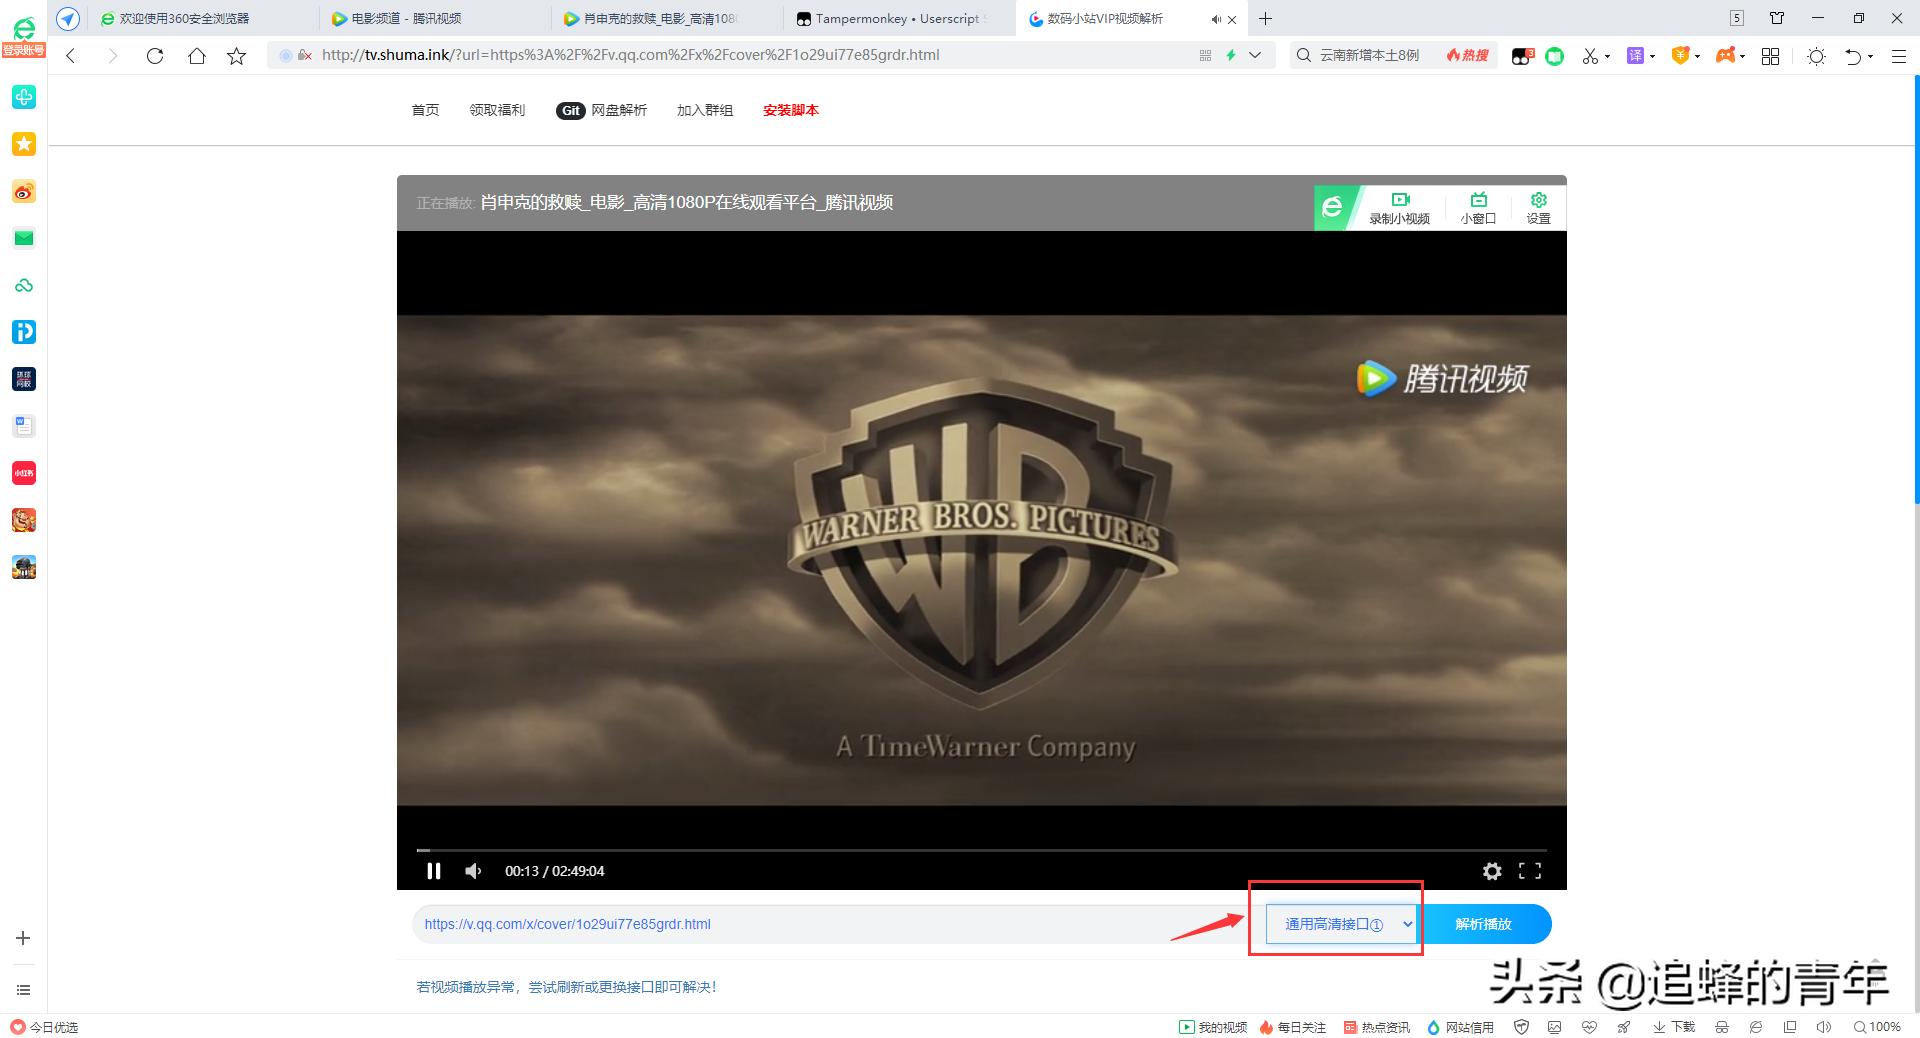Click the player settings gear icon
This screenshot has height=1038, width=1920.
point(1491,871)
